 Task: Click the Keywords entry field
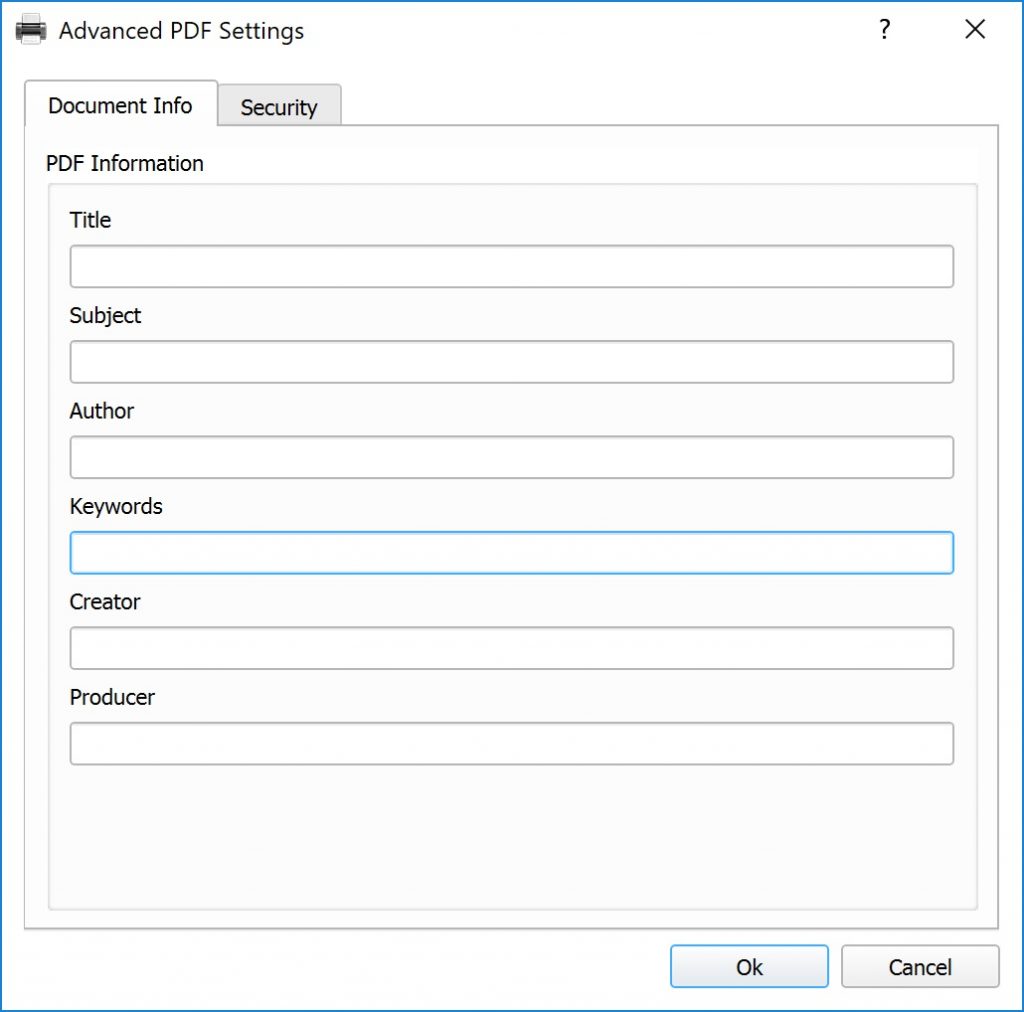(511, 552)
